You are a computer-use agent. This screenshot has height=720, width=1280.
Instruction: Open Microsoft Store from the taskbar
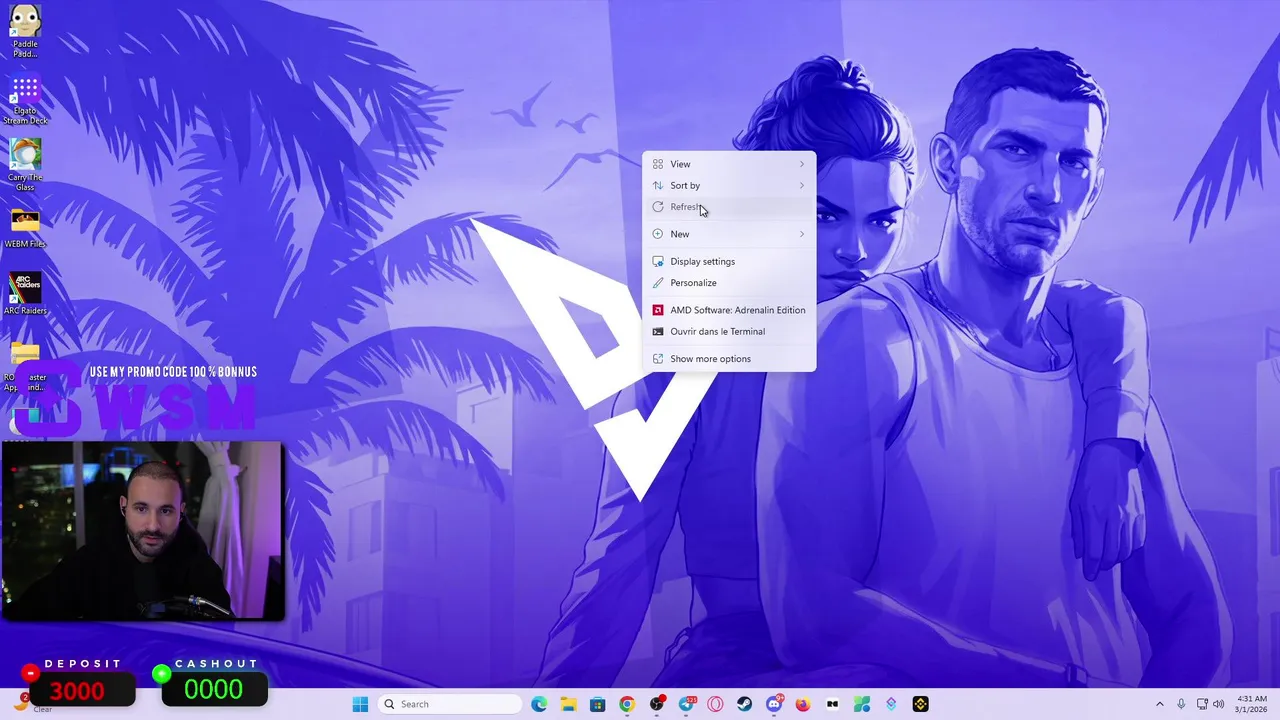(x=597, y=704)
